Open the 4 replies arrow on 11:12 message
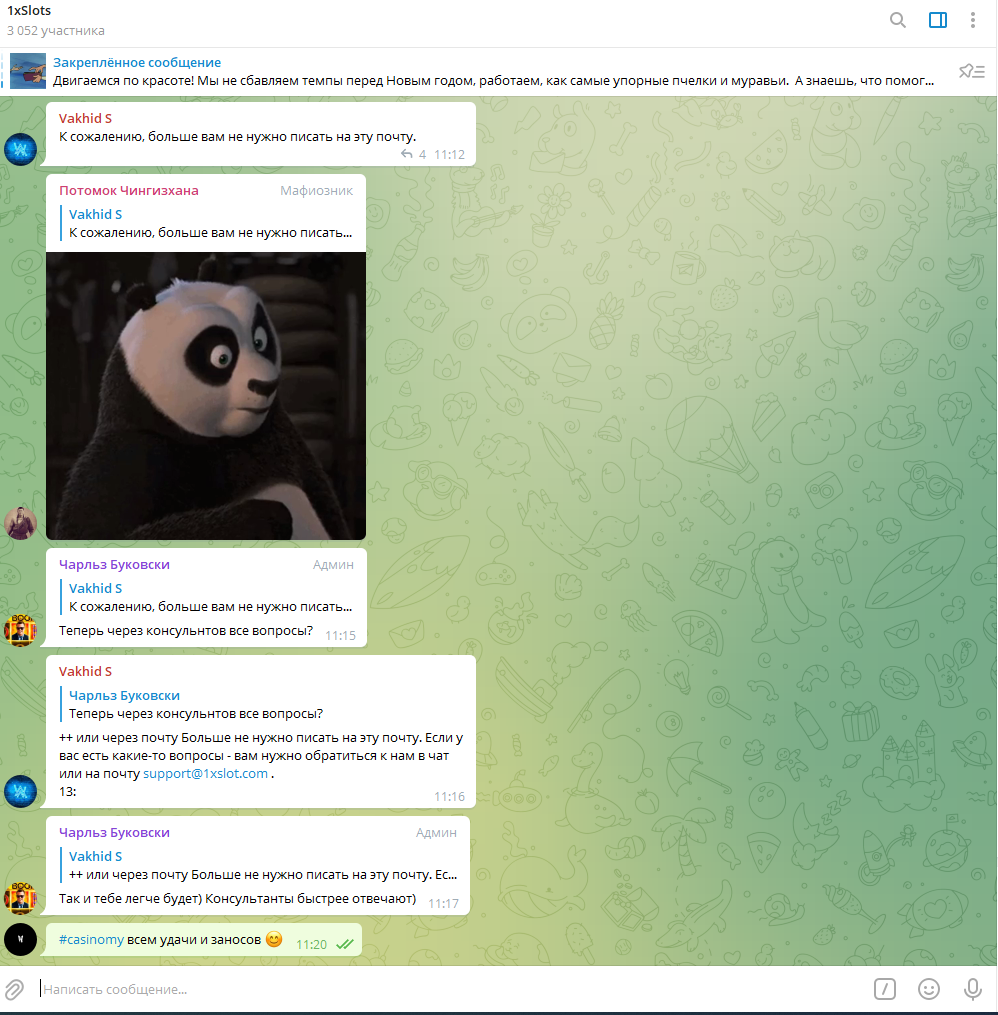998x1015 pixels. tap(413, 154)
